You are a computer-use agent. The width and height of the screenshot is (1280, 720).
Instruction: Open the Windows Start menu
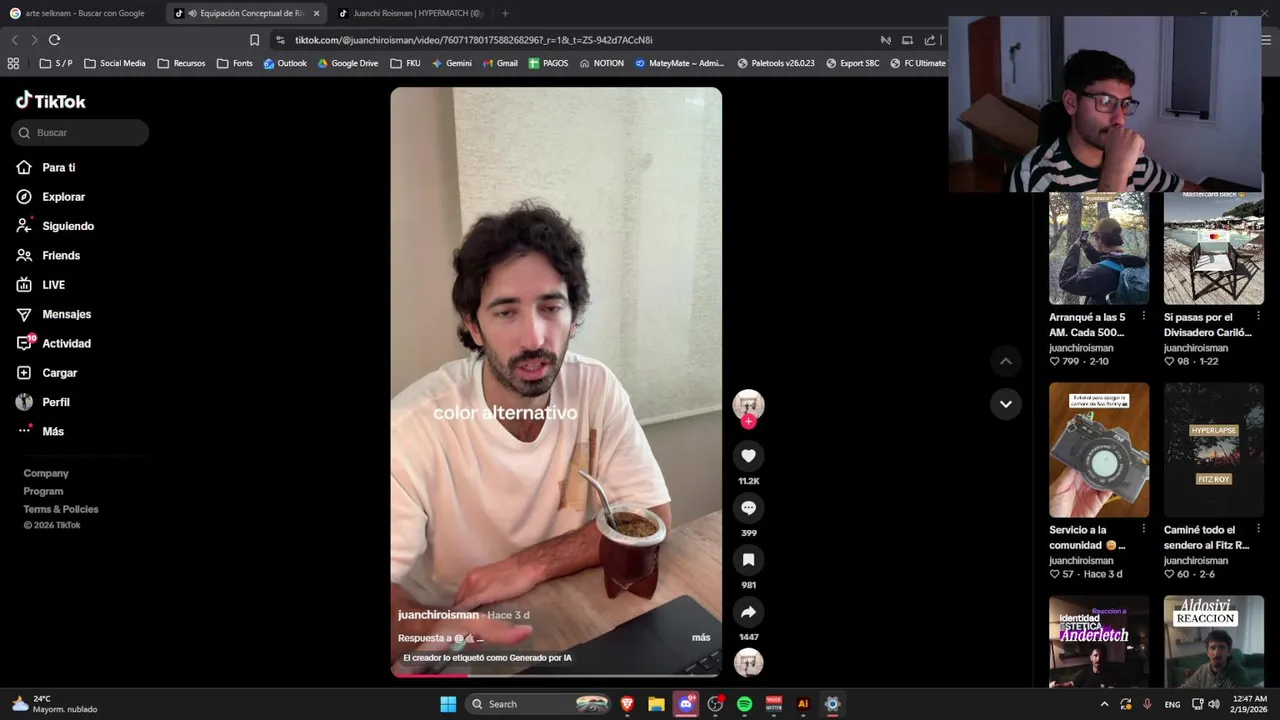[448, 704]
